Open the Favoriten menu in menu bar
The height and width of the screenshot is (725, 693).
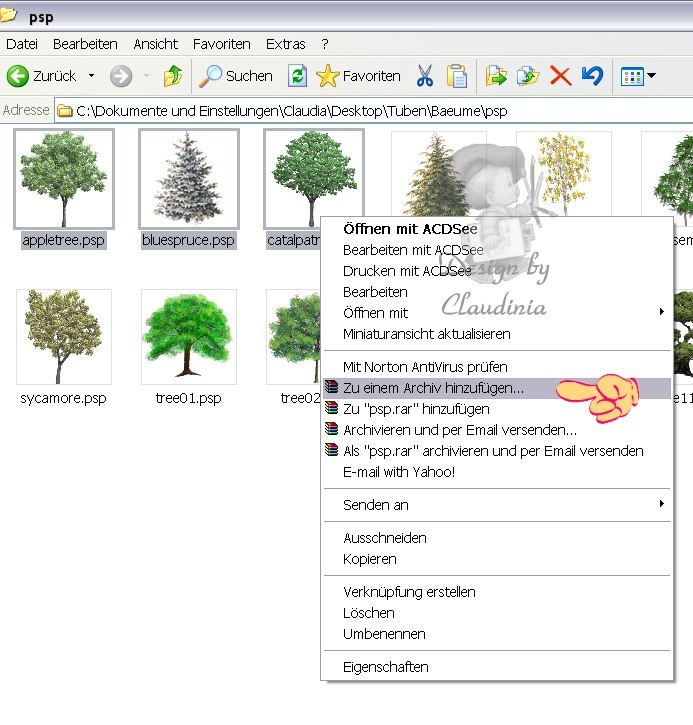221,44
